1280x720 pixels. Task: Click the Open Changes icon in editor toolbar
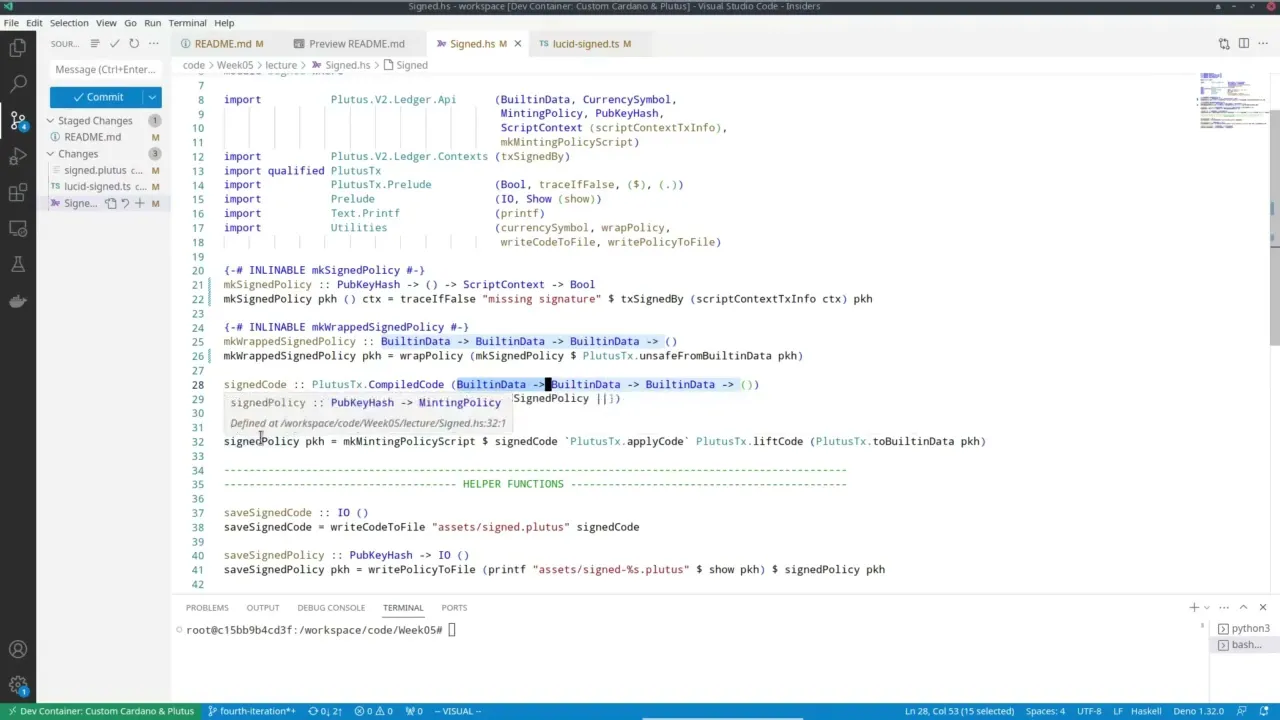1223,43
